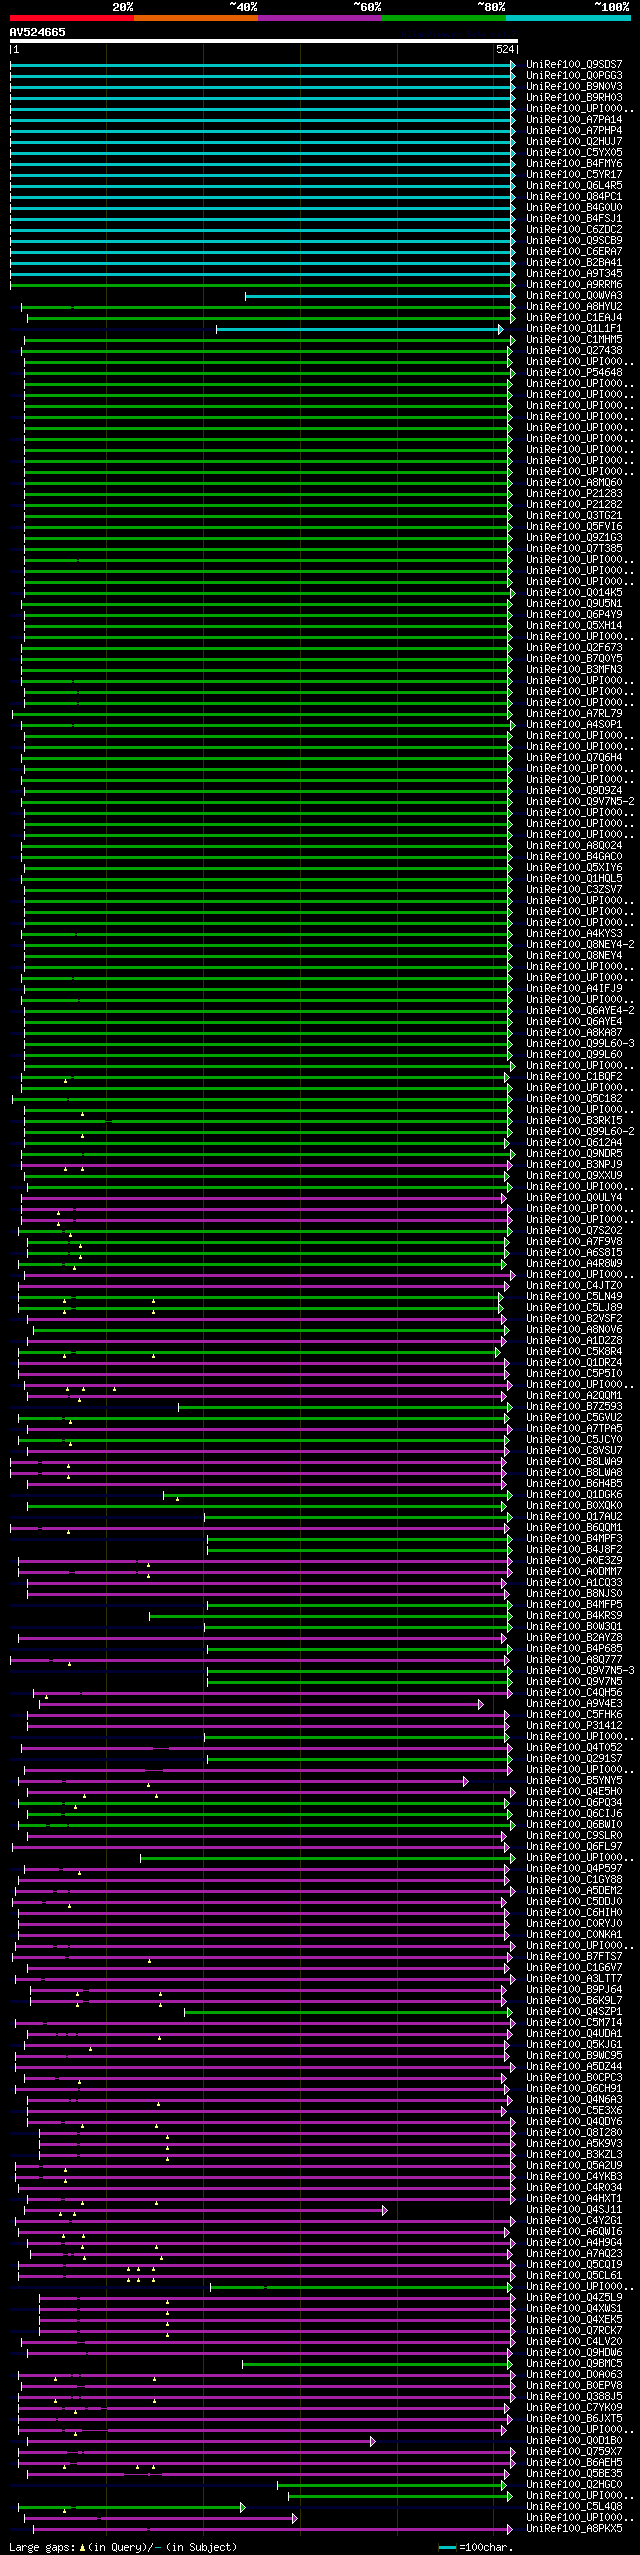The height and width of the screenshot is (2555, 640).
Task: Select label UniRef100_Q8I280
Action: 574,2133
